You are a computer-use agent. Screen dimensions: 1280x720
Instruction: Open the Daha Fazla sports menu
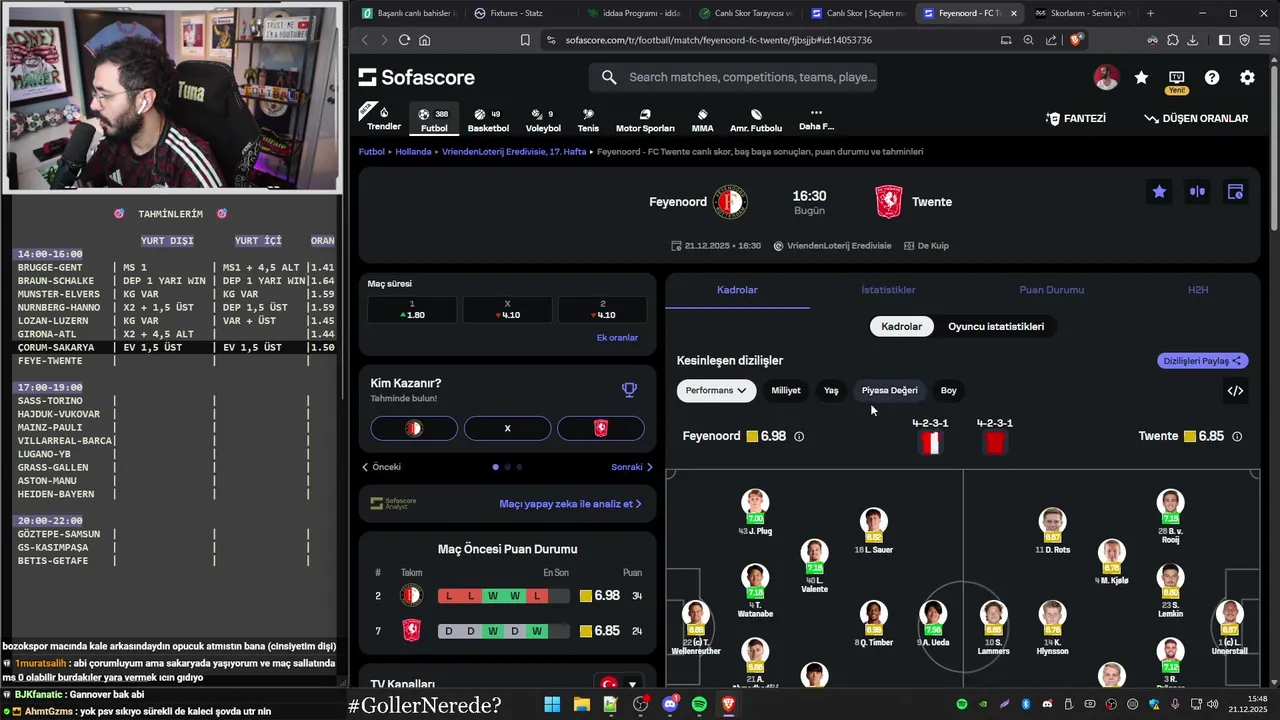(x=816, y=119)
